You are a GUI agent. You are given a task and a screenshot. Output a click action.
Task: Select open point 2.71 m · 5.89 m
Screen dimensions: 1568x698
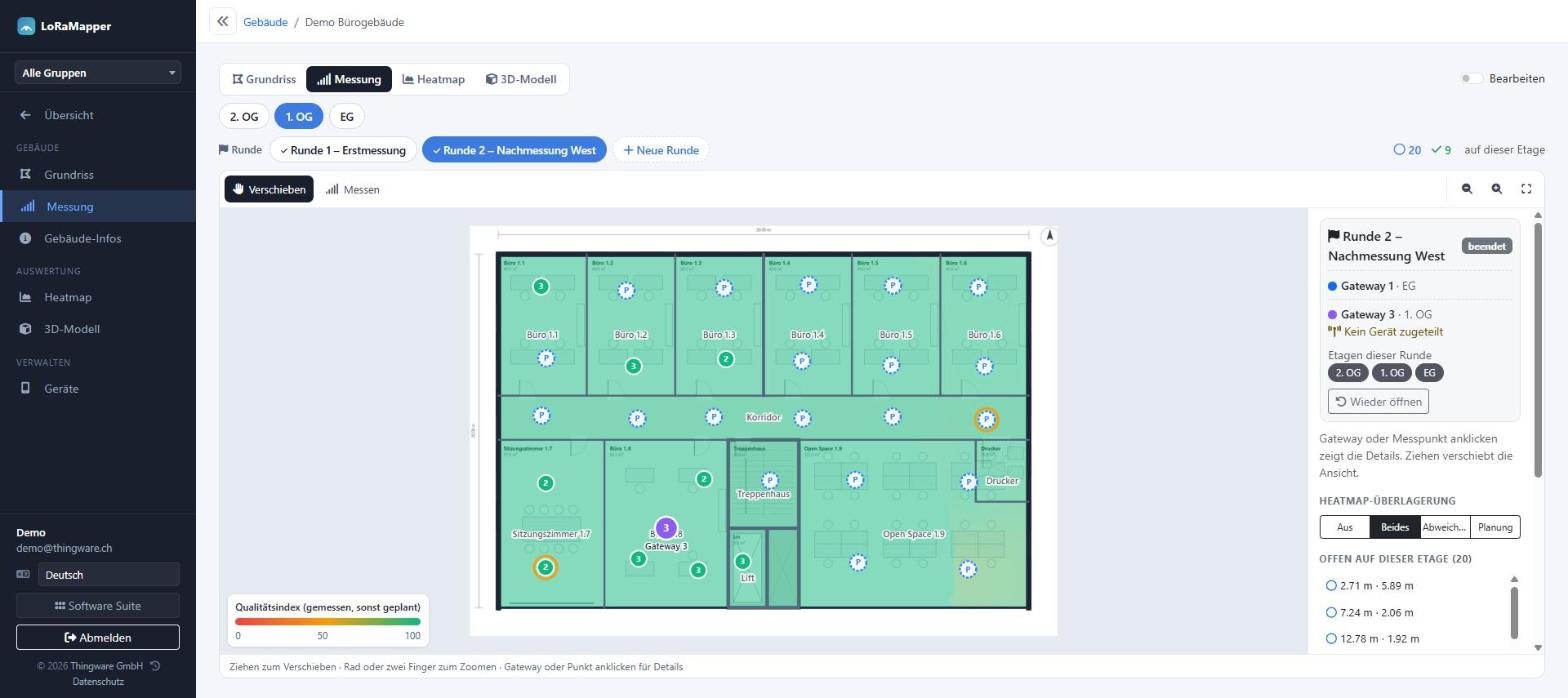tap(1370, 586)
